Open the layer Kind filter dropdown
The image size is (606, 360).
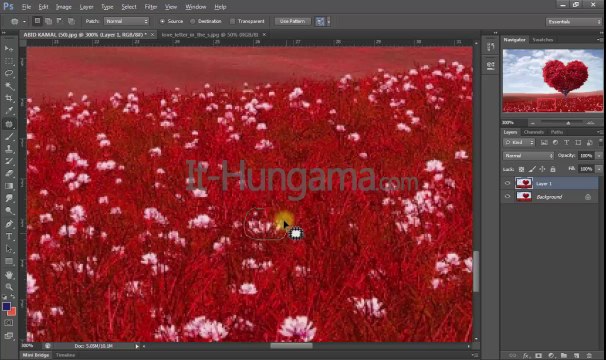coord(519,143)
